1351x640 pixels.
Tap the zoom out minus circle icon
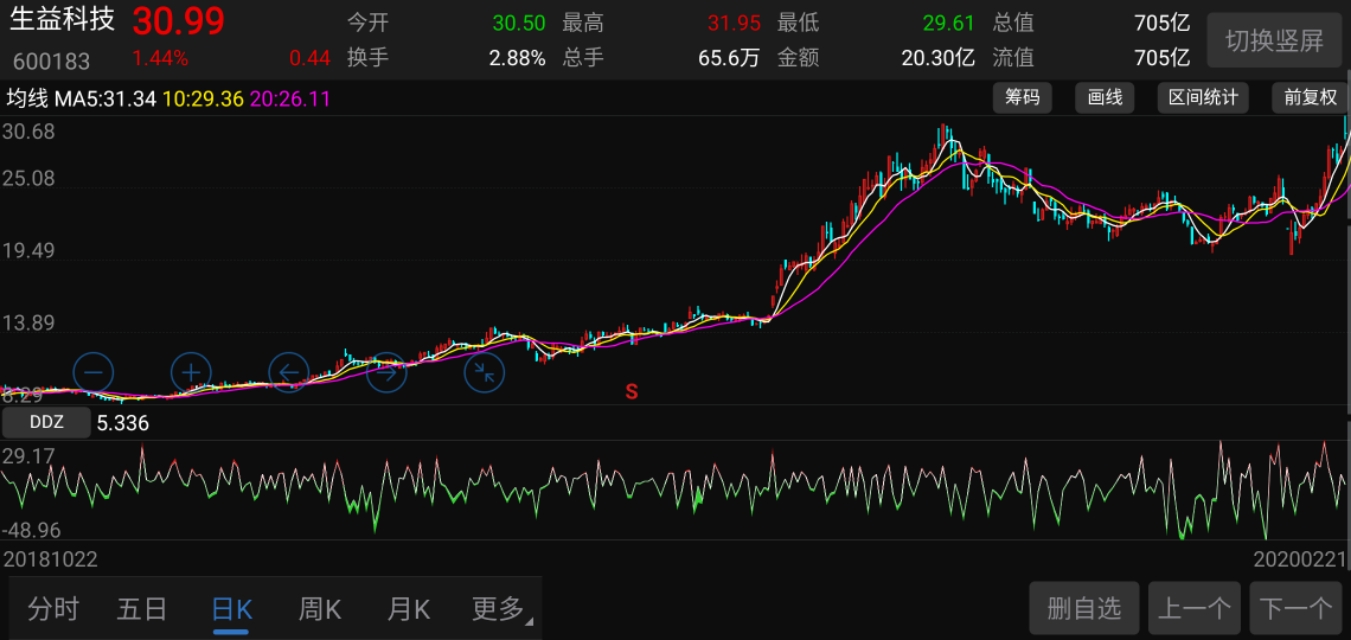click(x=94, y=373)
